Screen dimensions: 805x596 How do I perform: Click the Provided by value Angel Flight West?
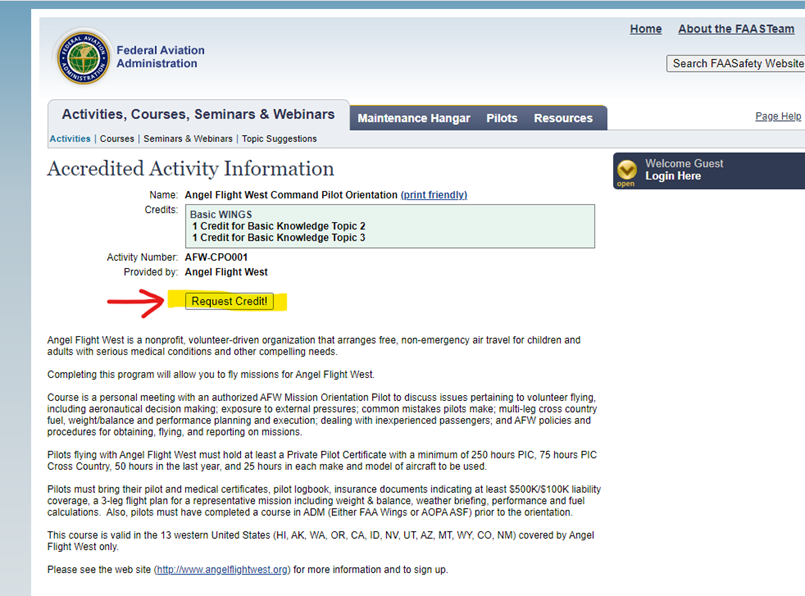tap(226, 272)
